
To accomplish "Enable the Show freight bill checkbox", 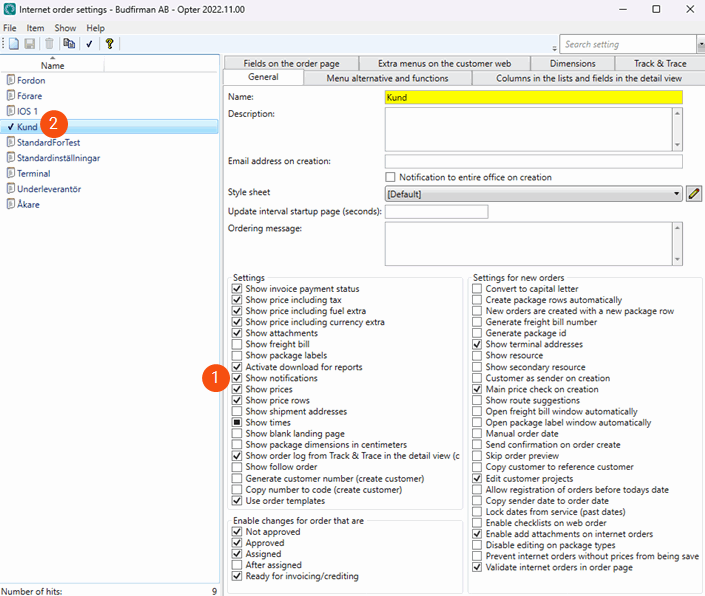I will pyautogui.click(x=237, y=345).
